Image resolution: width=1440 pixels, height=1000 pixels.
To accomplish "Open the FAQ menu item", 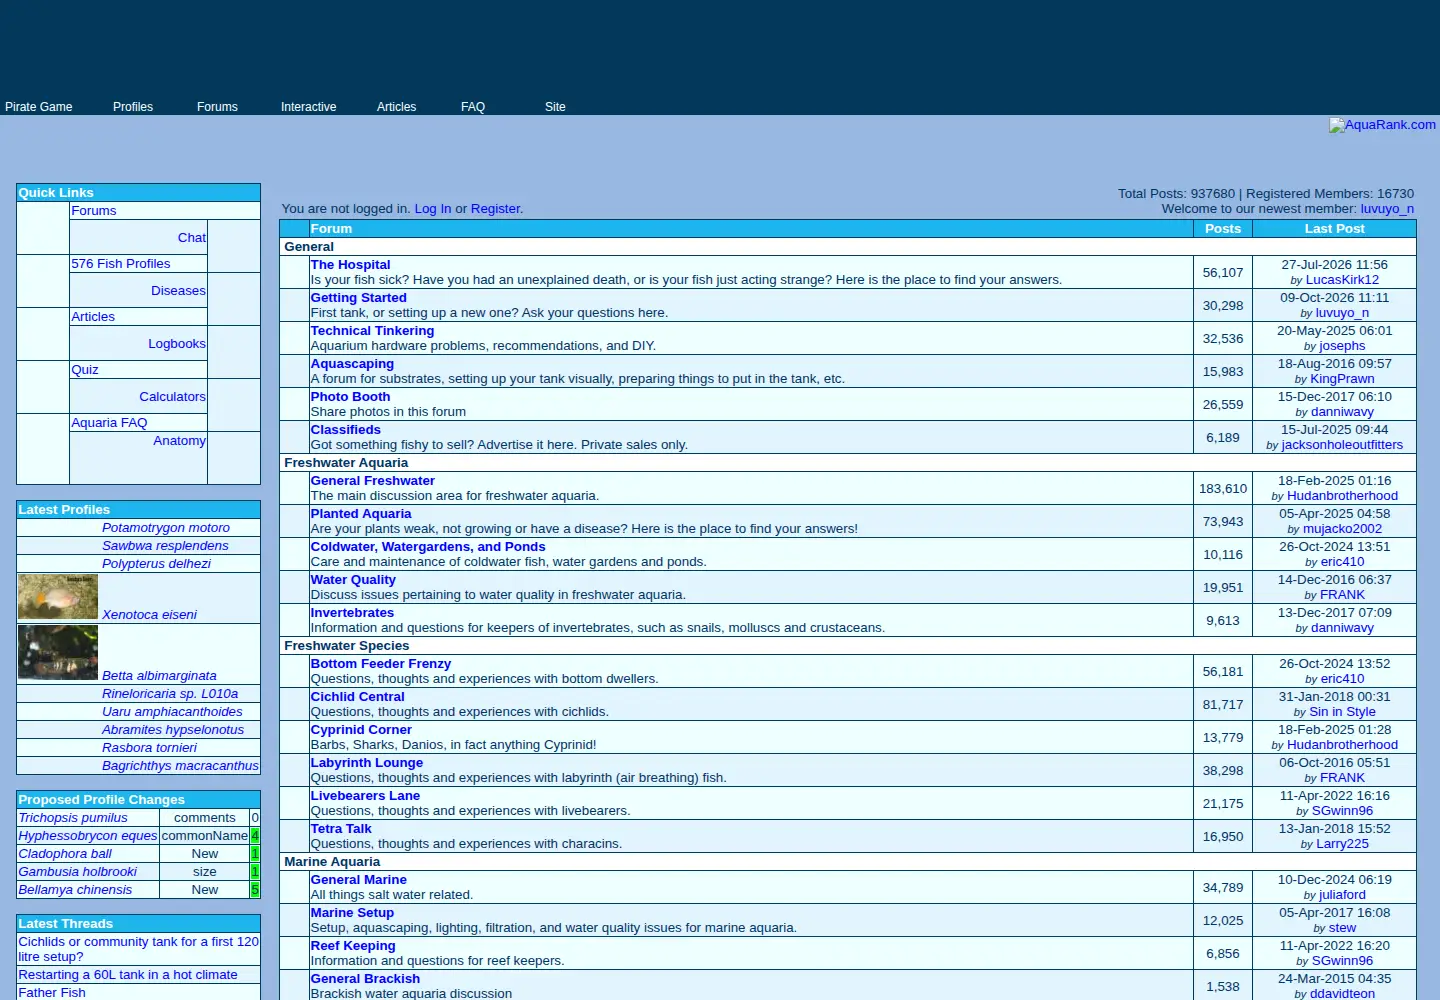I will [x=473, y=107].
